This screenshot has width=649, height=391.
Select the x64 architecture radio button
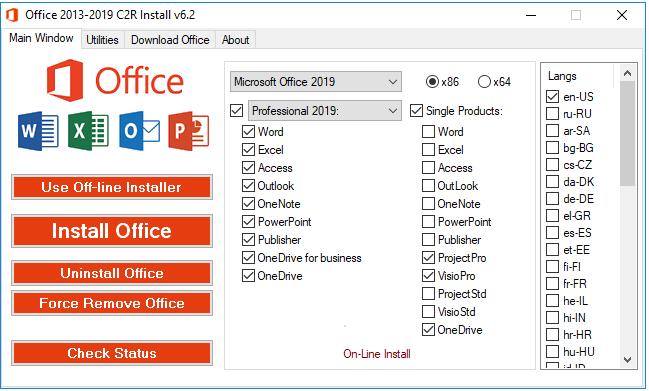(x=484, y=82)
